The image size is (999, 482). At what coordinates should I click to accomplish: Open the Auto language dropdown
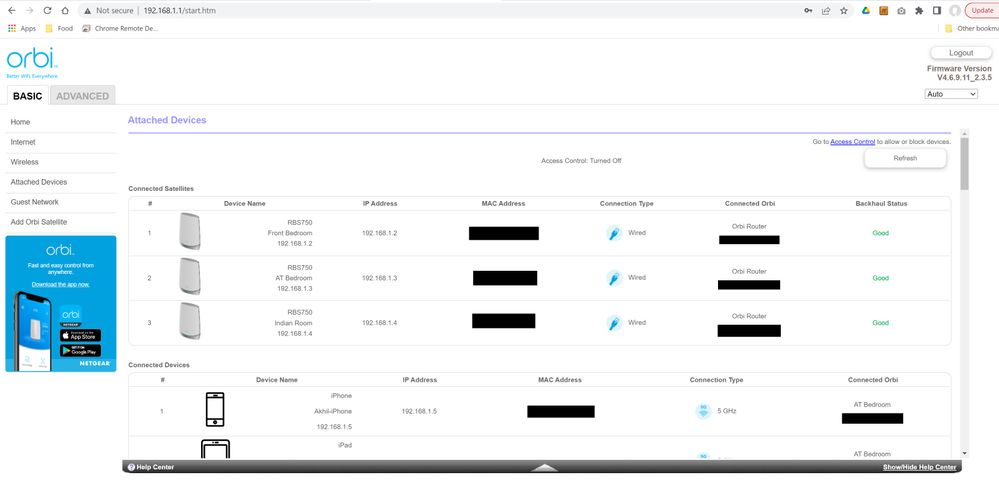[x=951, y=94]
